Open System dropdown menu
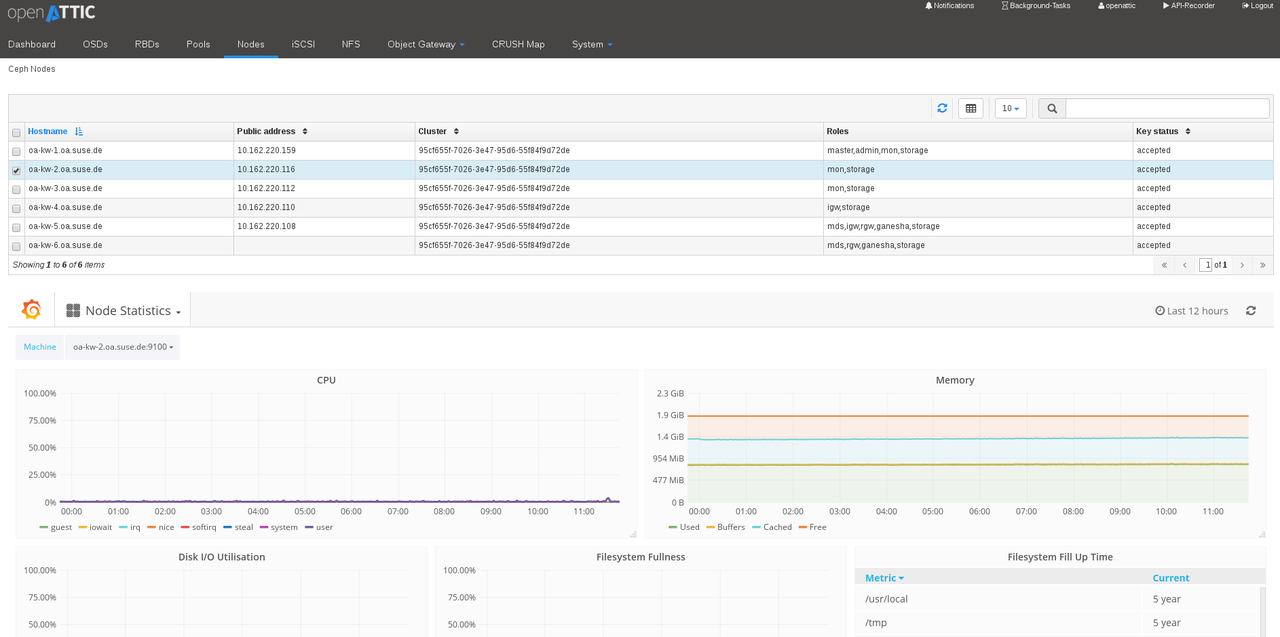This screenshot has height=637, width=1280. coord(592,44)
